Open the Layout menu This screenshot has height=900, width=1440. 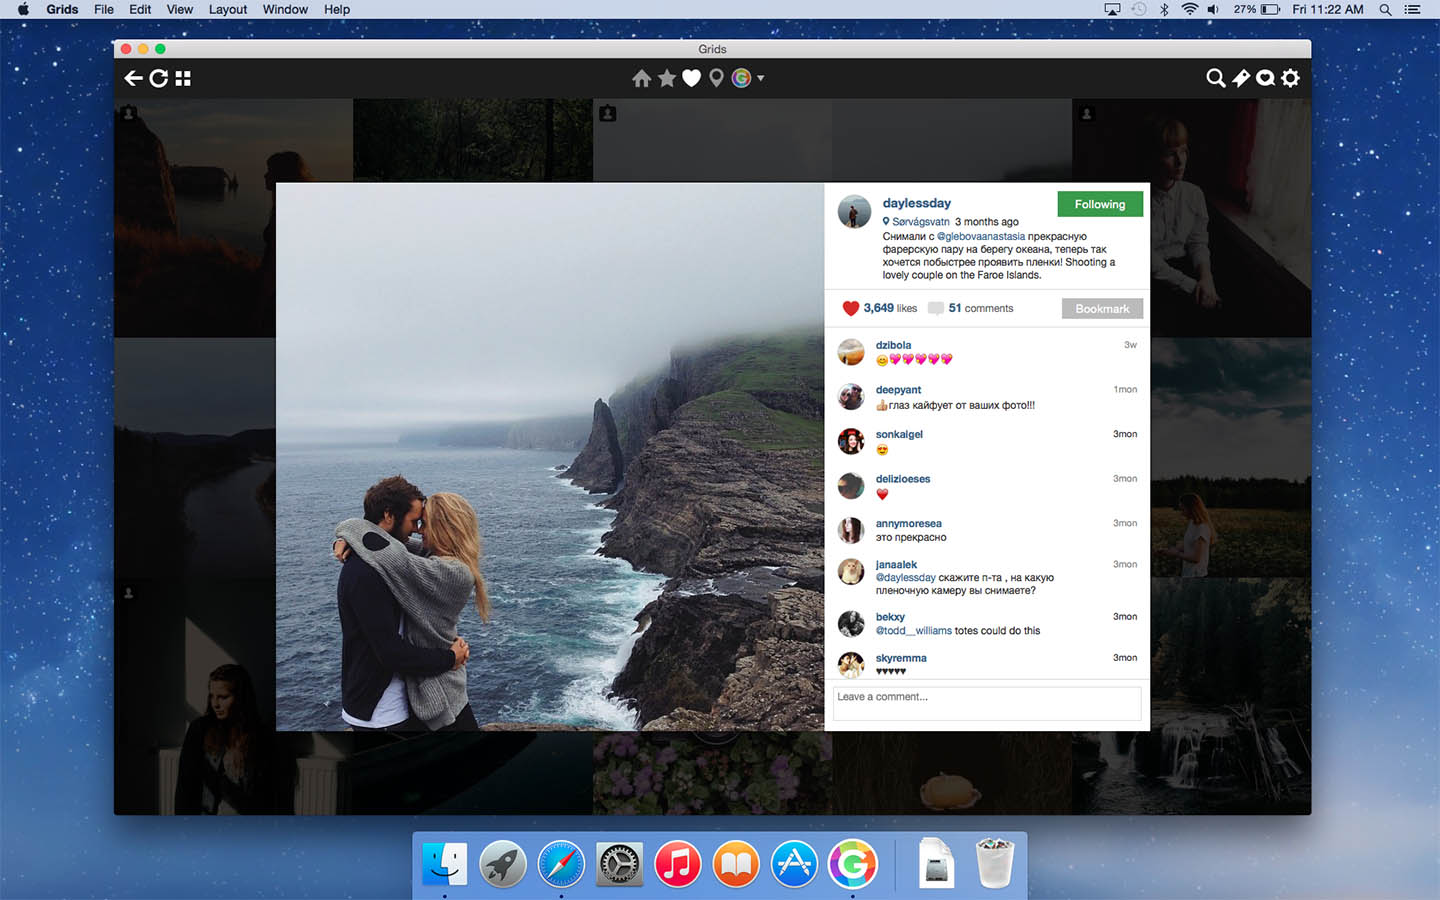tap(227, 9)
